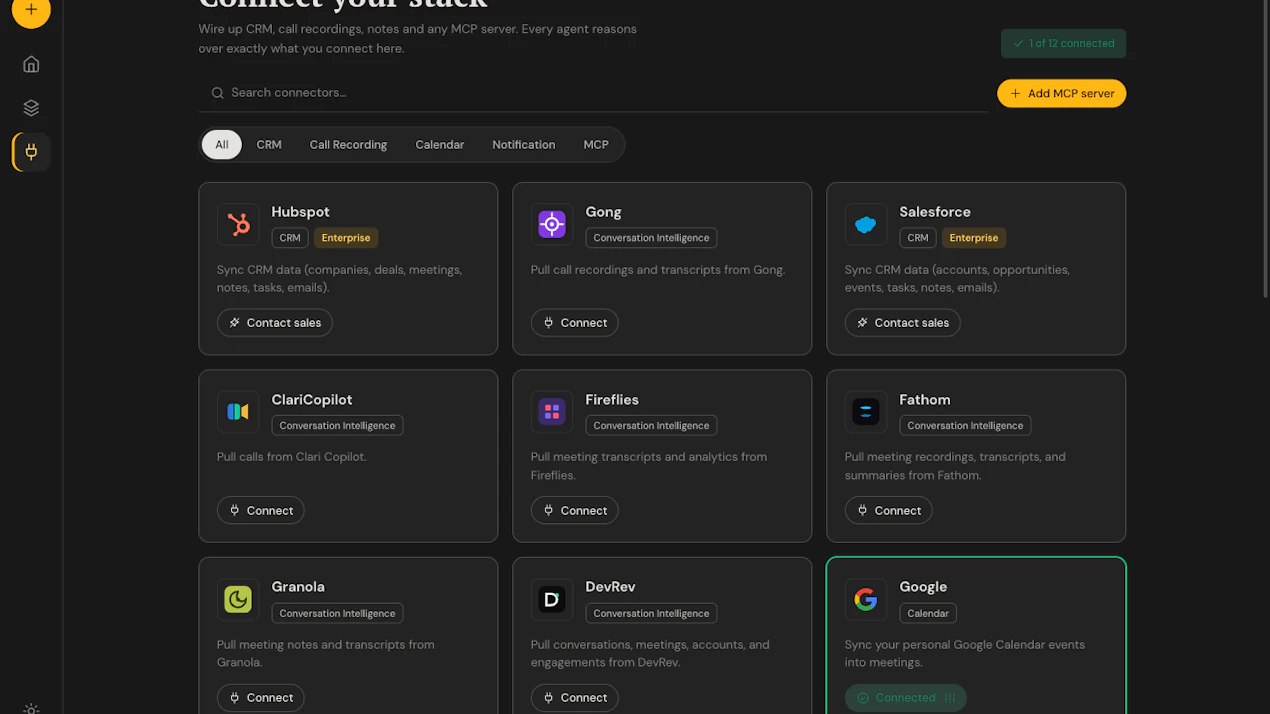This screenshot has height=714, width=1270.
Task: Click Add MCP server button
Action: point(1061,93)
